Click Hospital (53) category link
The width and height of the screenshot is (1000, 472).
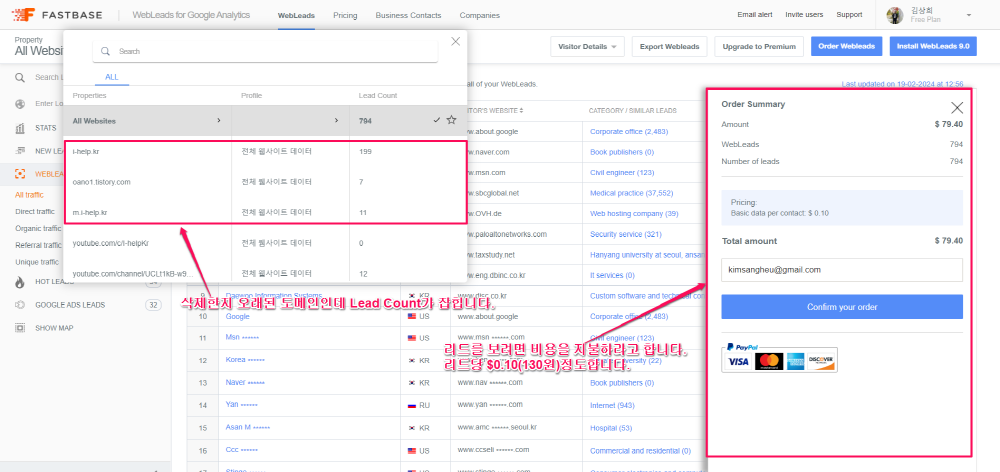(611, 427)
